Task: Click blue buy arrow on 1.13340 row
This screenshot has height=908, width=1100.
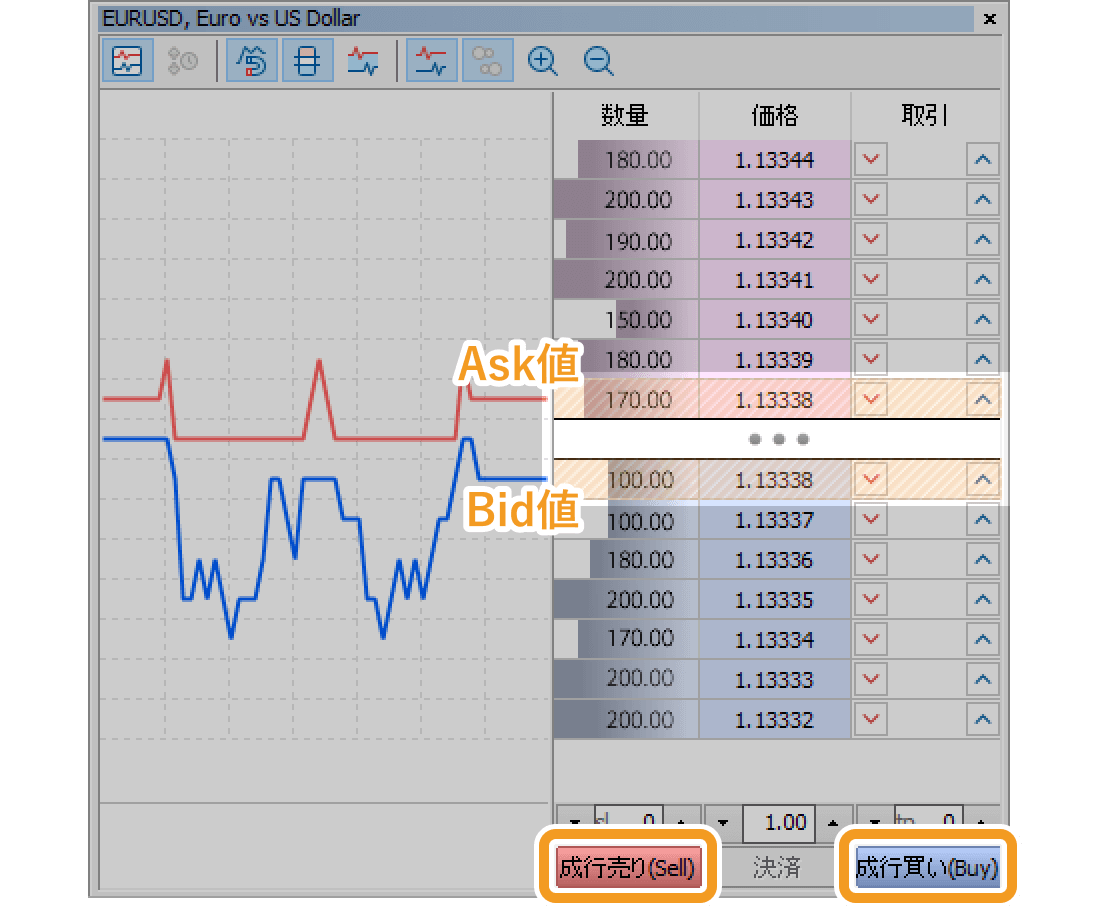Action: coord(983,320)
